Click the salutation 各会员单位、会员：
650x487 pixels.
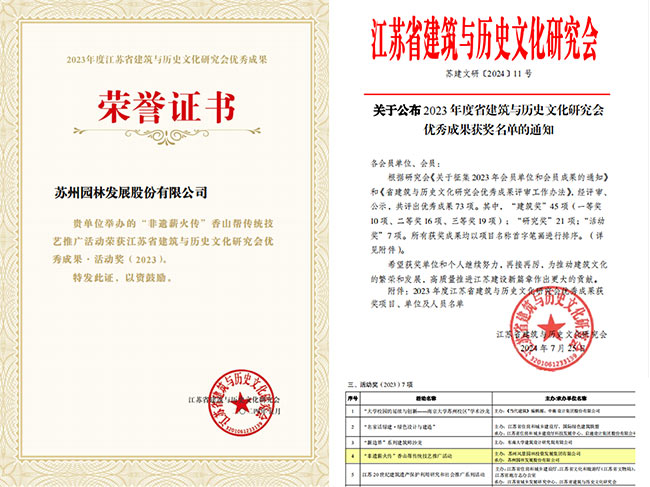click(x=405, y=163)
